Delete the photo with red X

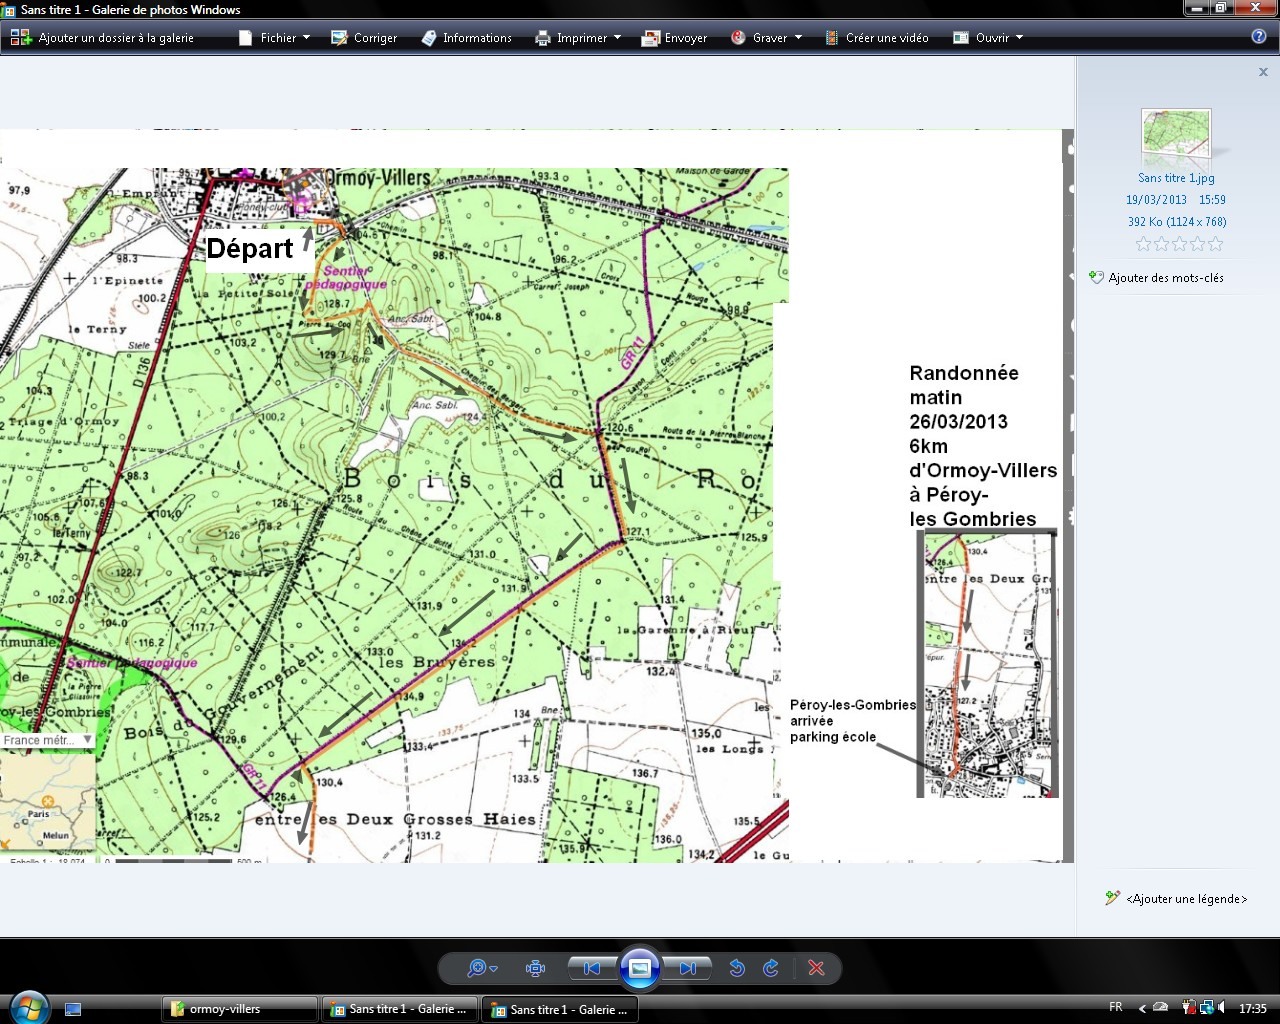coord(816,968)
